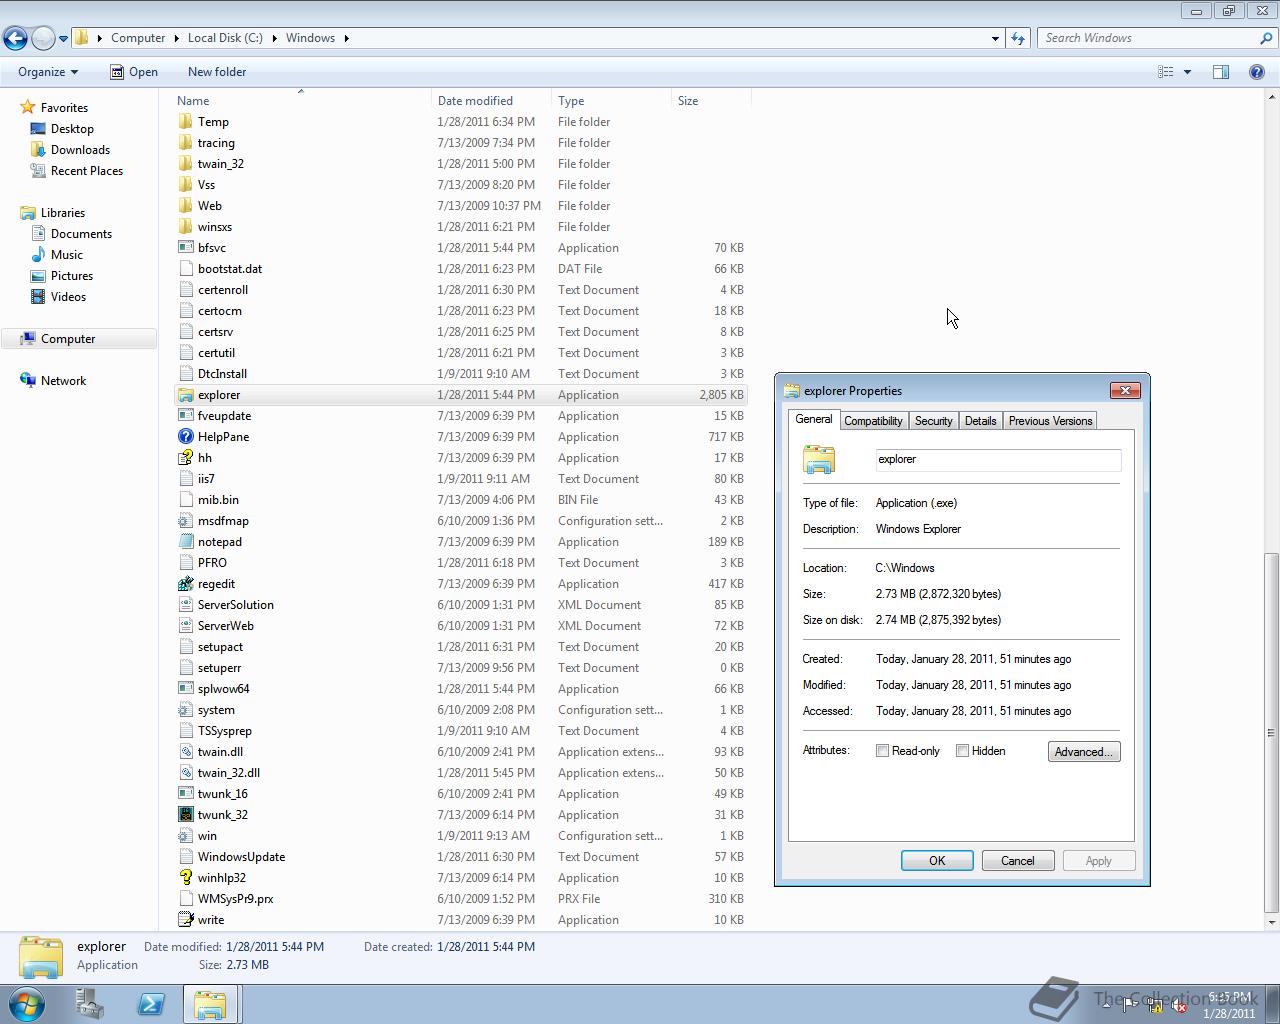
Task: Click the Back navigation arrow button
Action: tap(15, 38)
